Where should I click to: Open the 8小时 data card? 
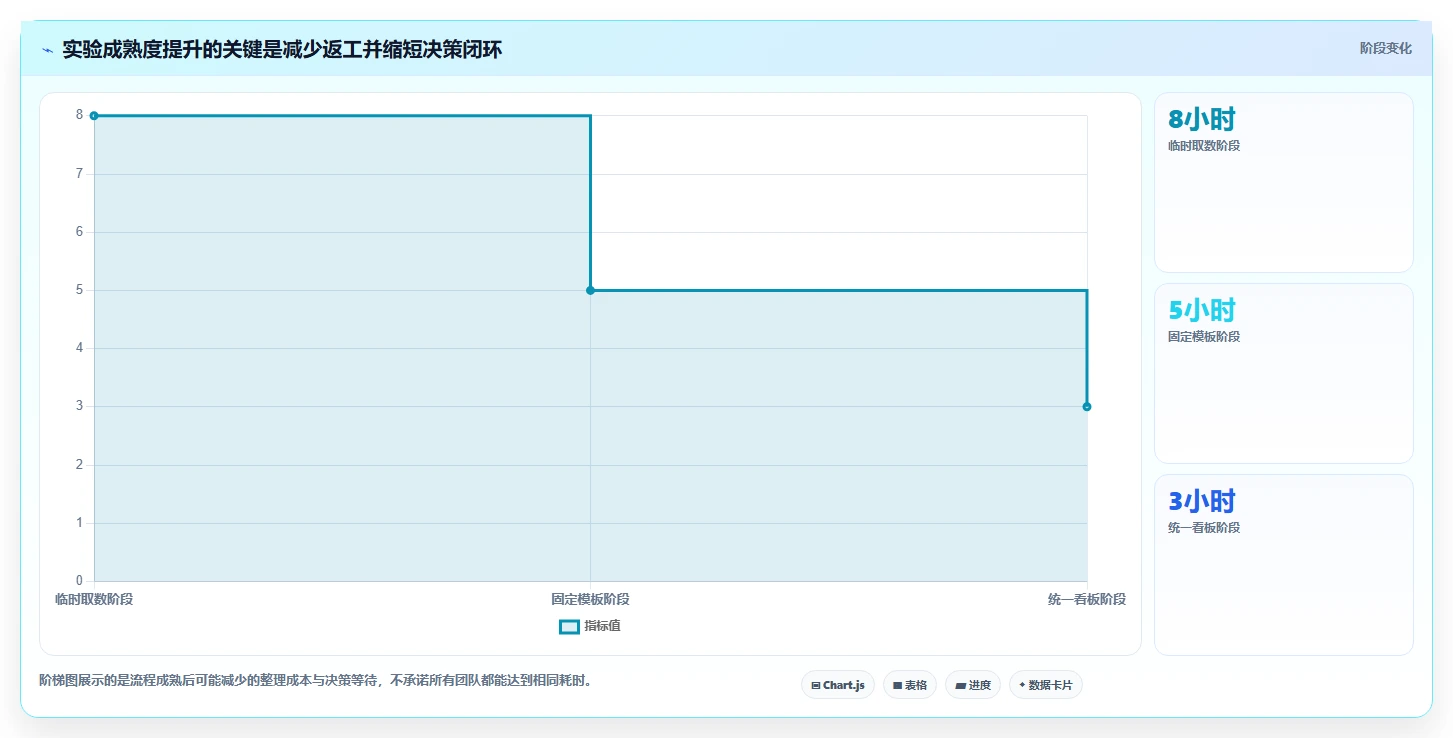1284,182
